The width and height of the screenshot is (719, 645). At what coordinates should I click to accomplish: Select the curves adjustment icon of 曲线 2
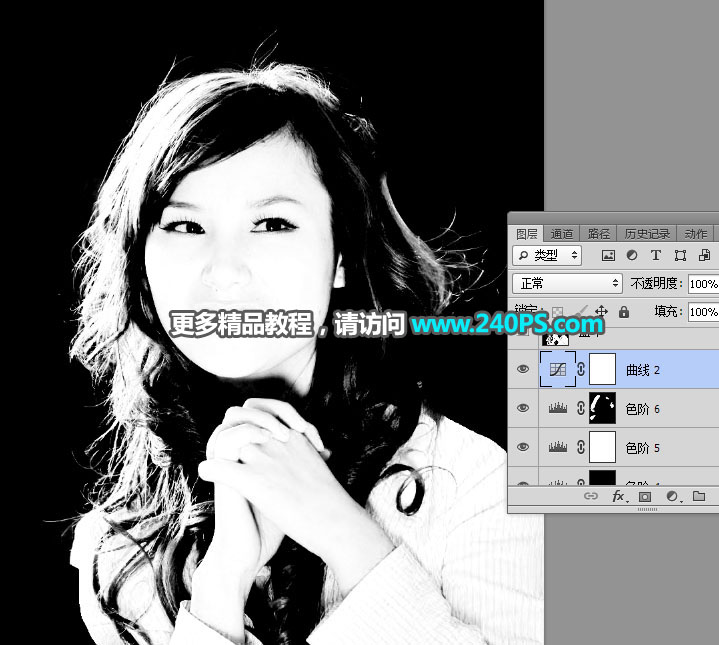[x=558, y=369]
